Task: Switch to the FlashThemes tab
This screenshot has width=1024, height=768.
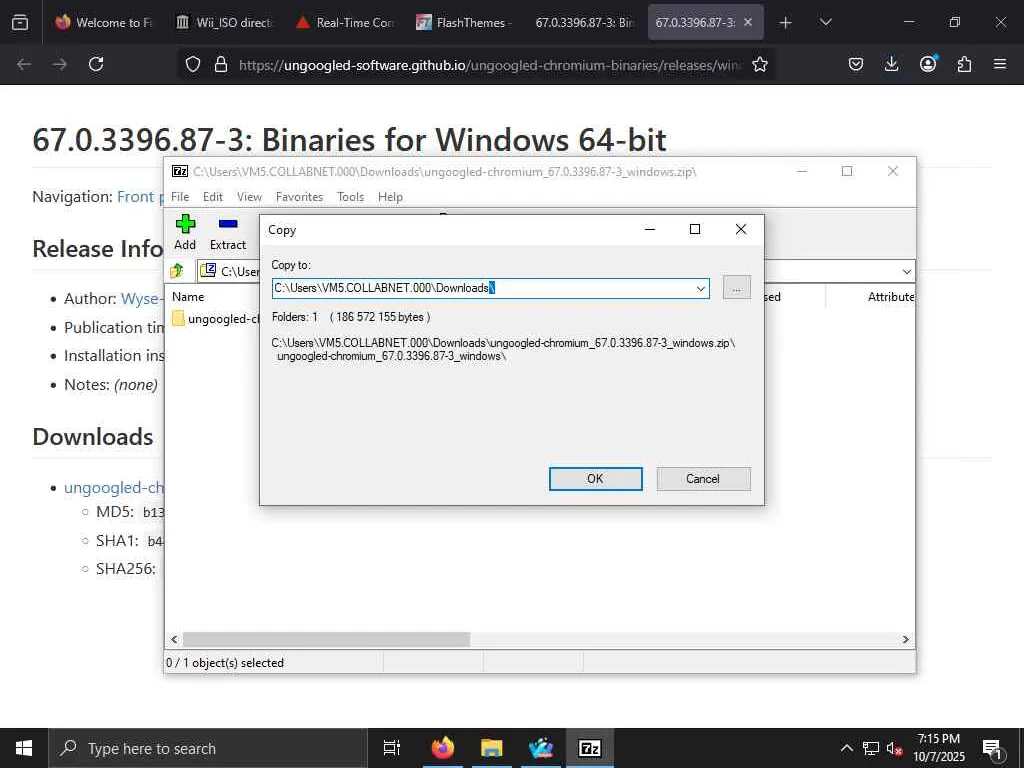Action: pos(464,22)
